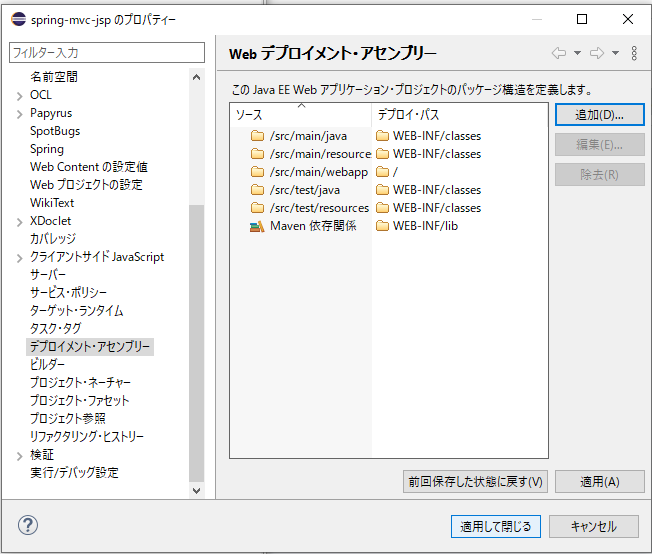This screenshot has width=652, height=554.
Task: Click the 除去(R) button
Action: pos(600,175)
